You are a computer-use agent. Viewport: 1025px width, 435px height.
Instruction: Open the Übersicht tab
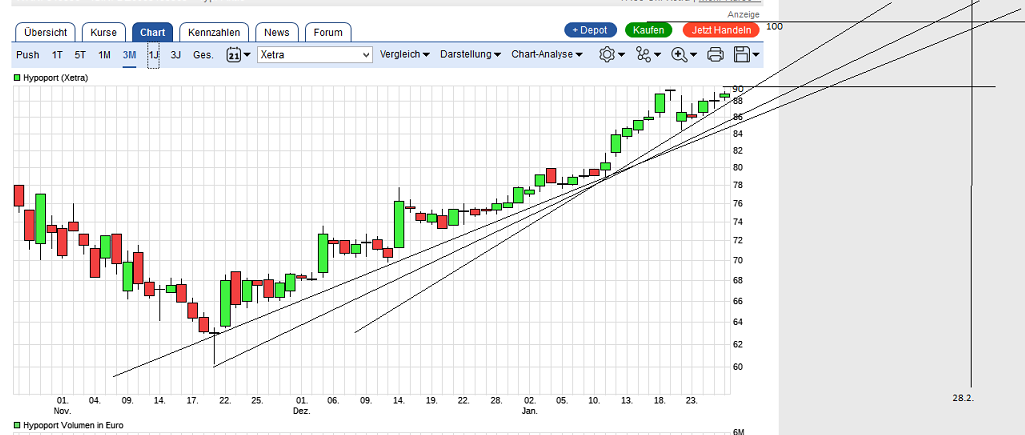coord(46,32)
